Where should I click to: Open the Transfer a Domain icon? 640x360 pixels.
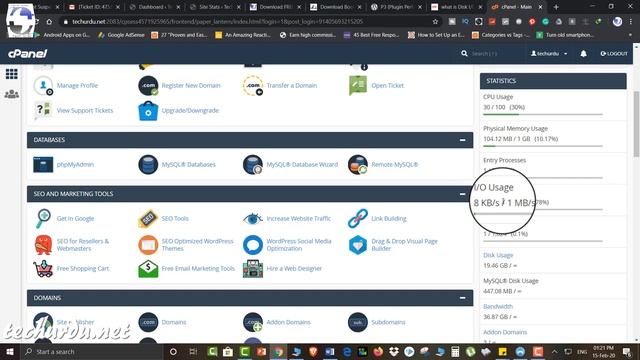click(253, 86)
